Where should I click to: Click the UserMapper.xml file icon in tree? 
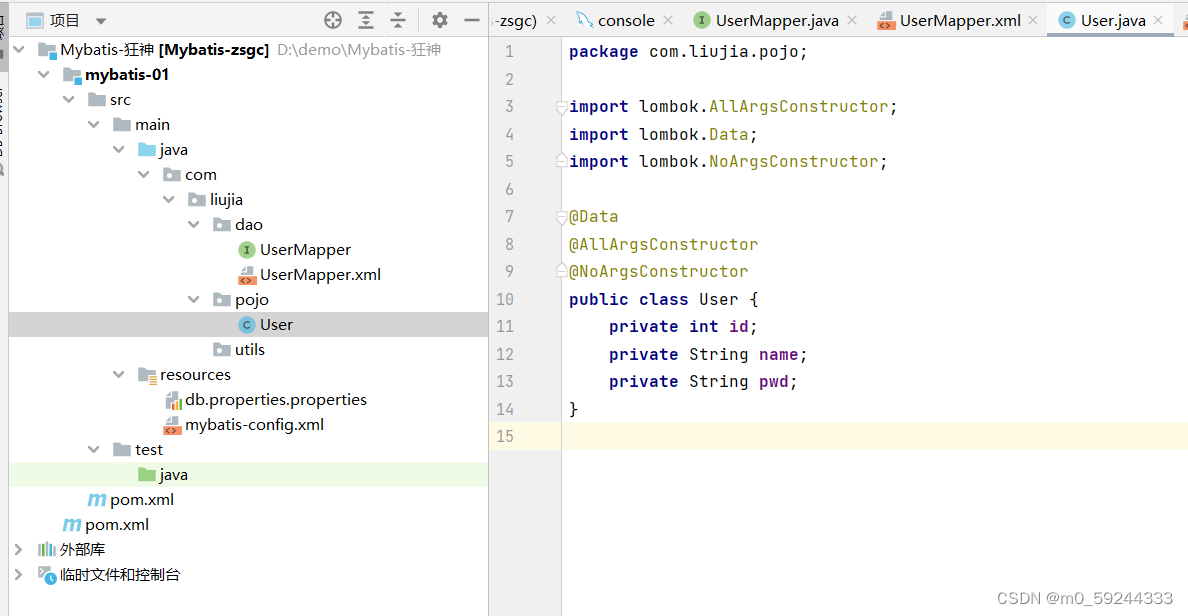pos(247,275)
